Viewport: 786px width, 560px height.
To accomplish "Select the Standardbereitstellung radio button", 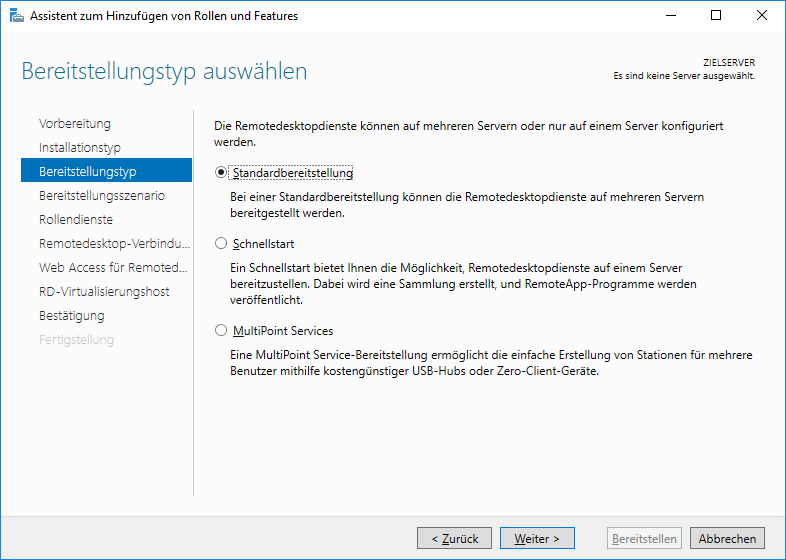I will click(221, 172).
